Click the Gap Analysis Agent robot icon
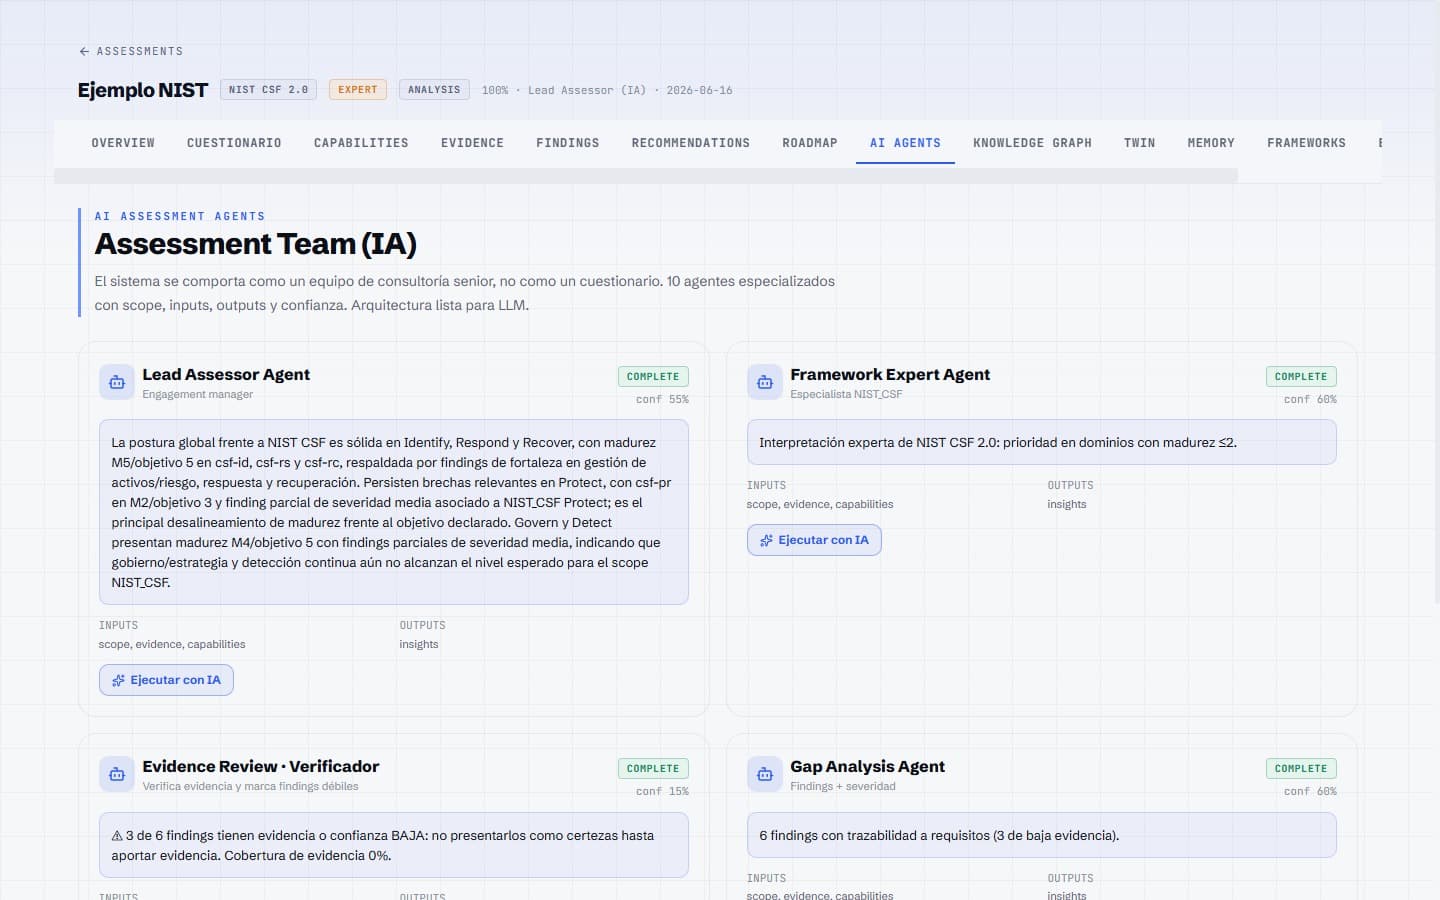 pyautogui.click(x=765, y=774)
